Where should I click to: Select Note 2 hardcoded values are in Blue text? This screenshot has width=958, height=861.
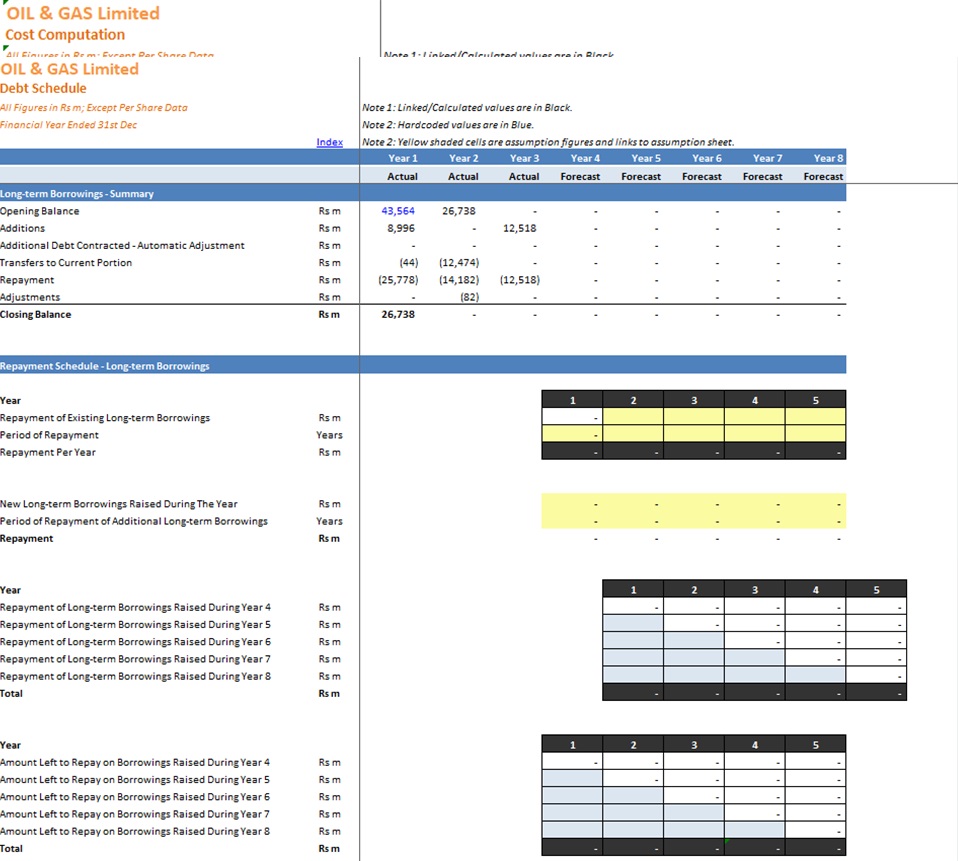[448, 125]
